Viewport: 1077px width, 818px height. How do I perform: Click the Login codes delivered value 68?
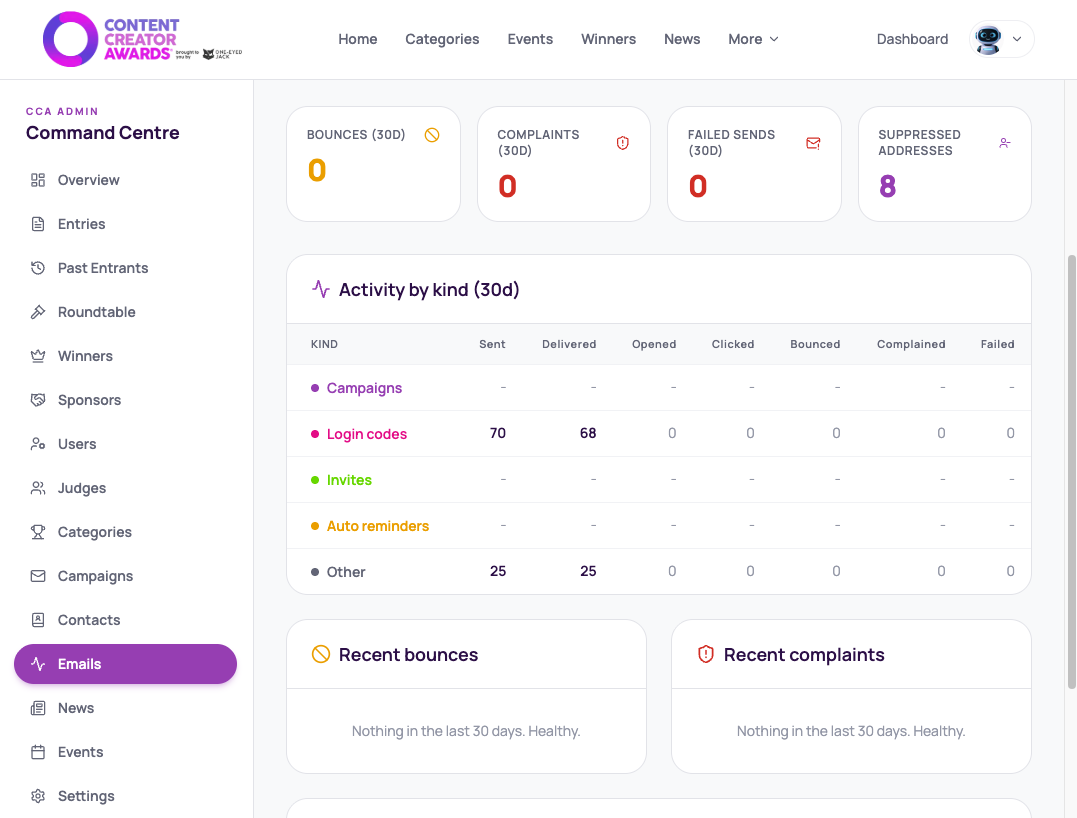(588, 433)
